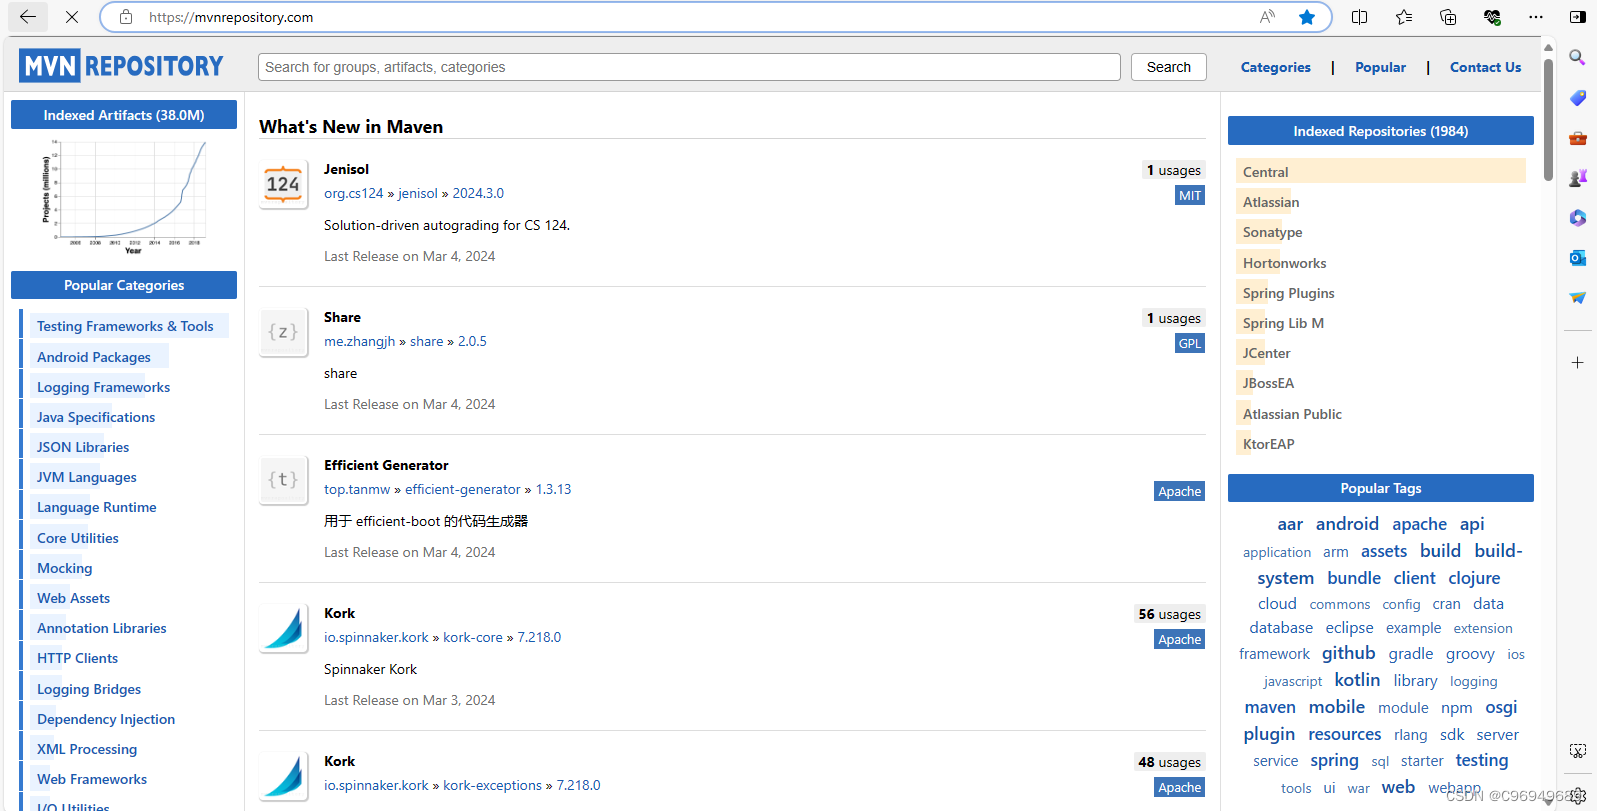This screenshot has width=1597, height=811.
Task: Open Jenisol version 2024.3.0 link
Action: point(478,193)
